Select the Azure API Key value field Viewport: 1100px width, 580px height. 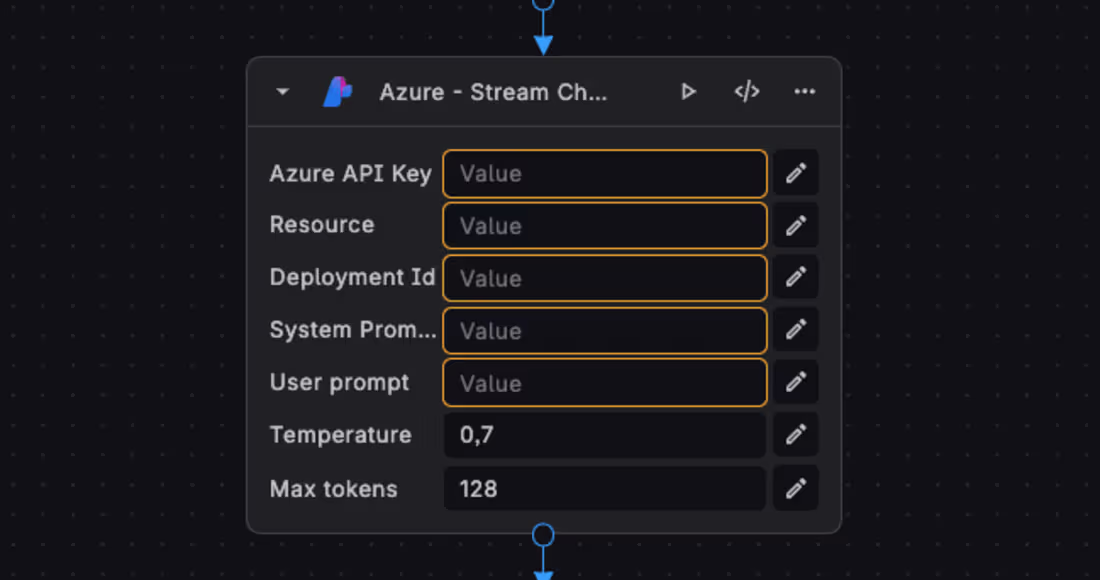[x=604, y=173]
